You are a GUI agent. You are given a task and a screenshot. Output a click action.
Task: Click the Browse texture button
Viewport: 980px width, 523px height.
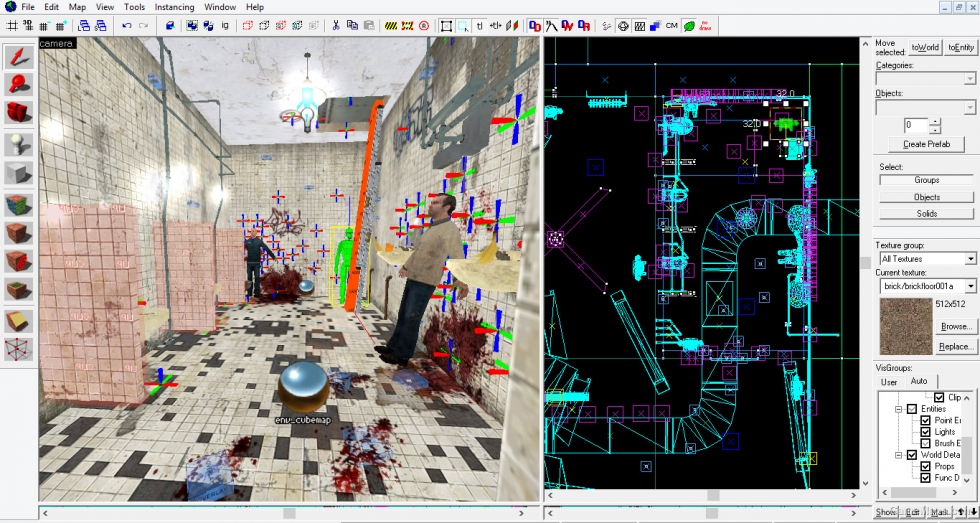click(956, 326)
